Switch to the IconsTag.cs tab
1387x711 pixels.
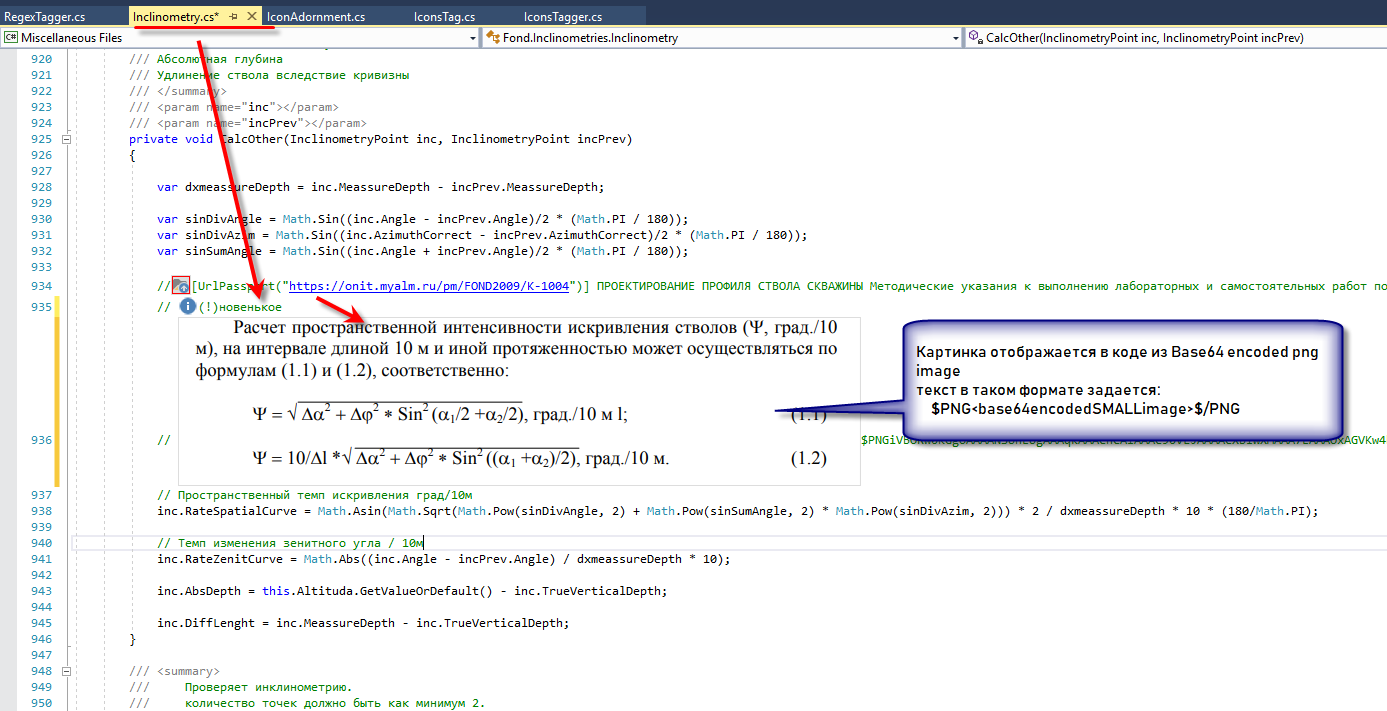[x=443, y=17]
